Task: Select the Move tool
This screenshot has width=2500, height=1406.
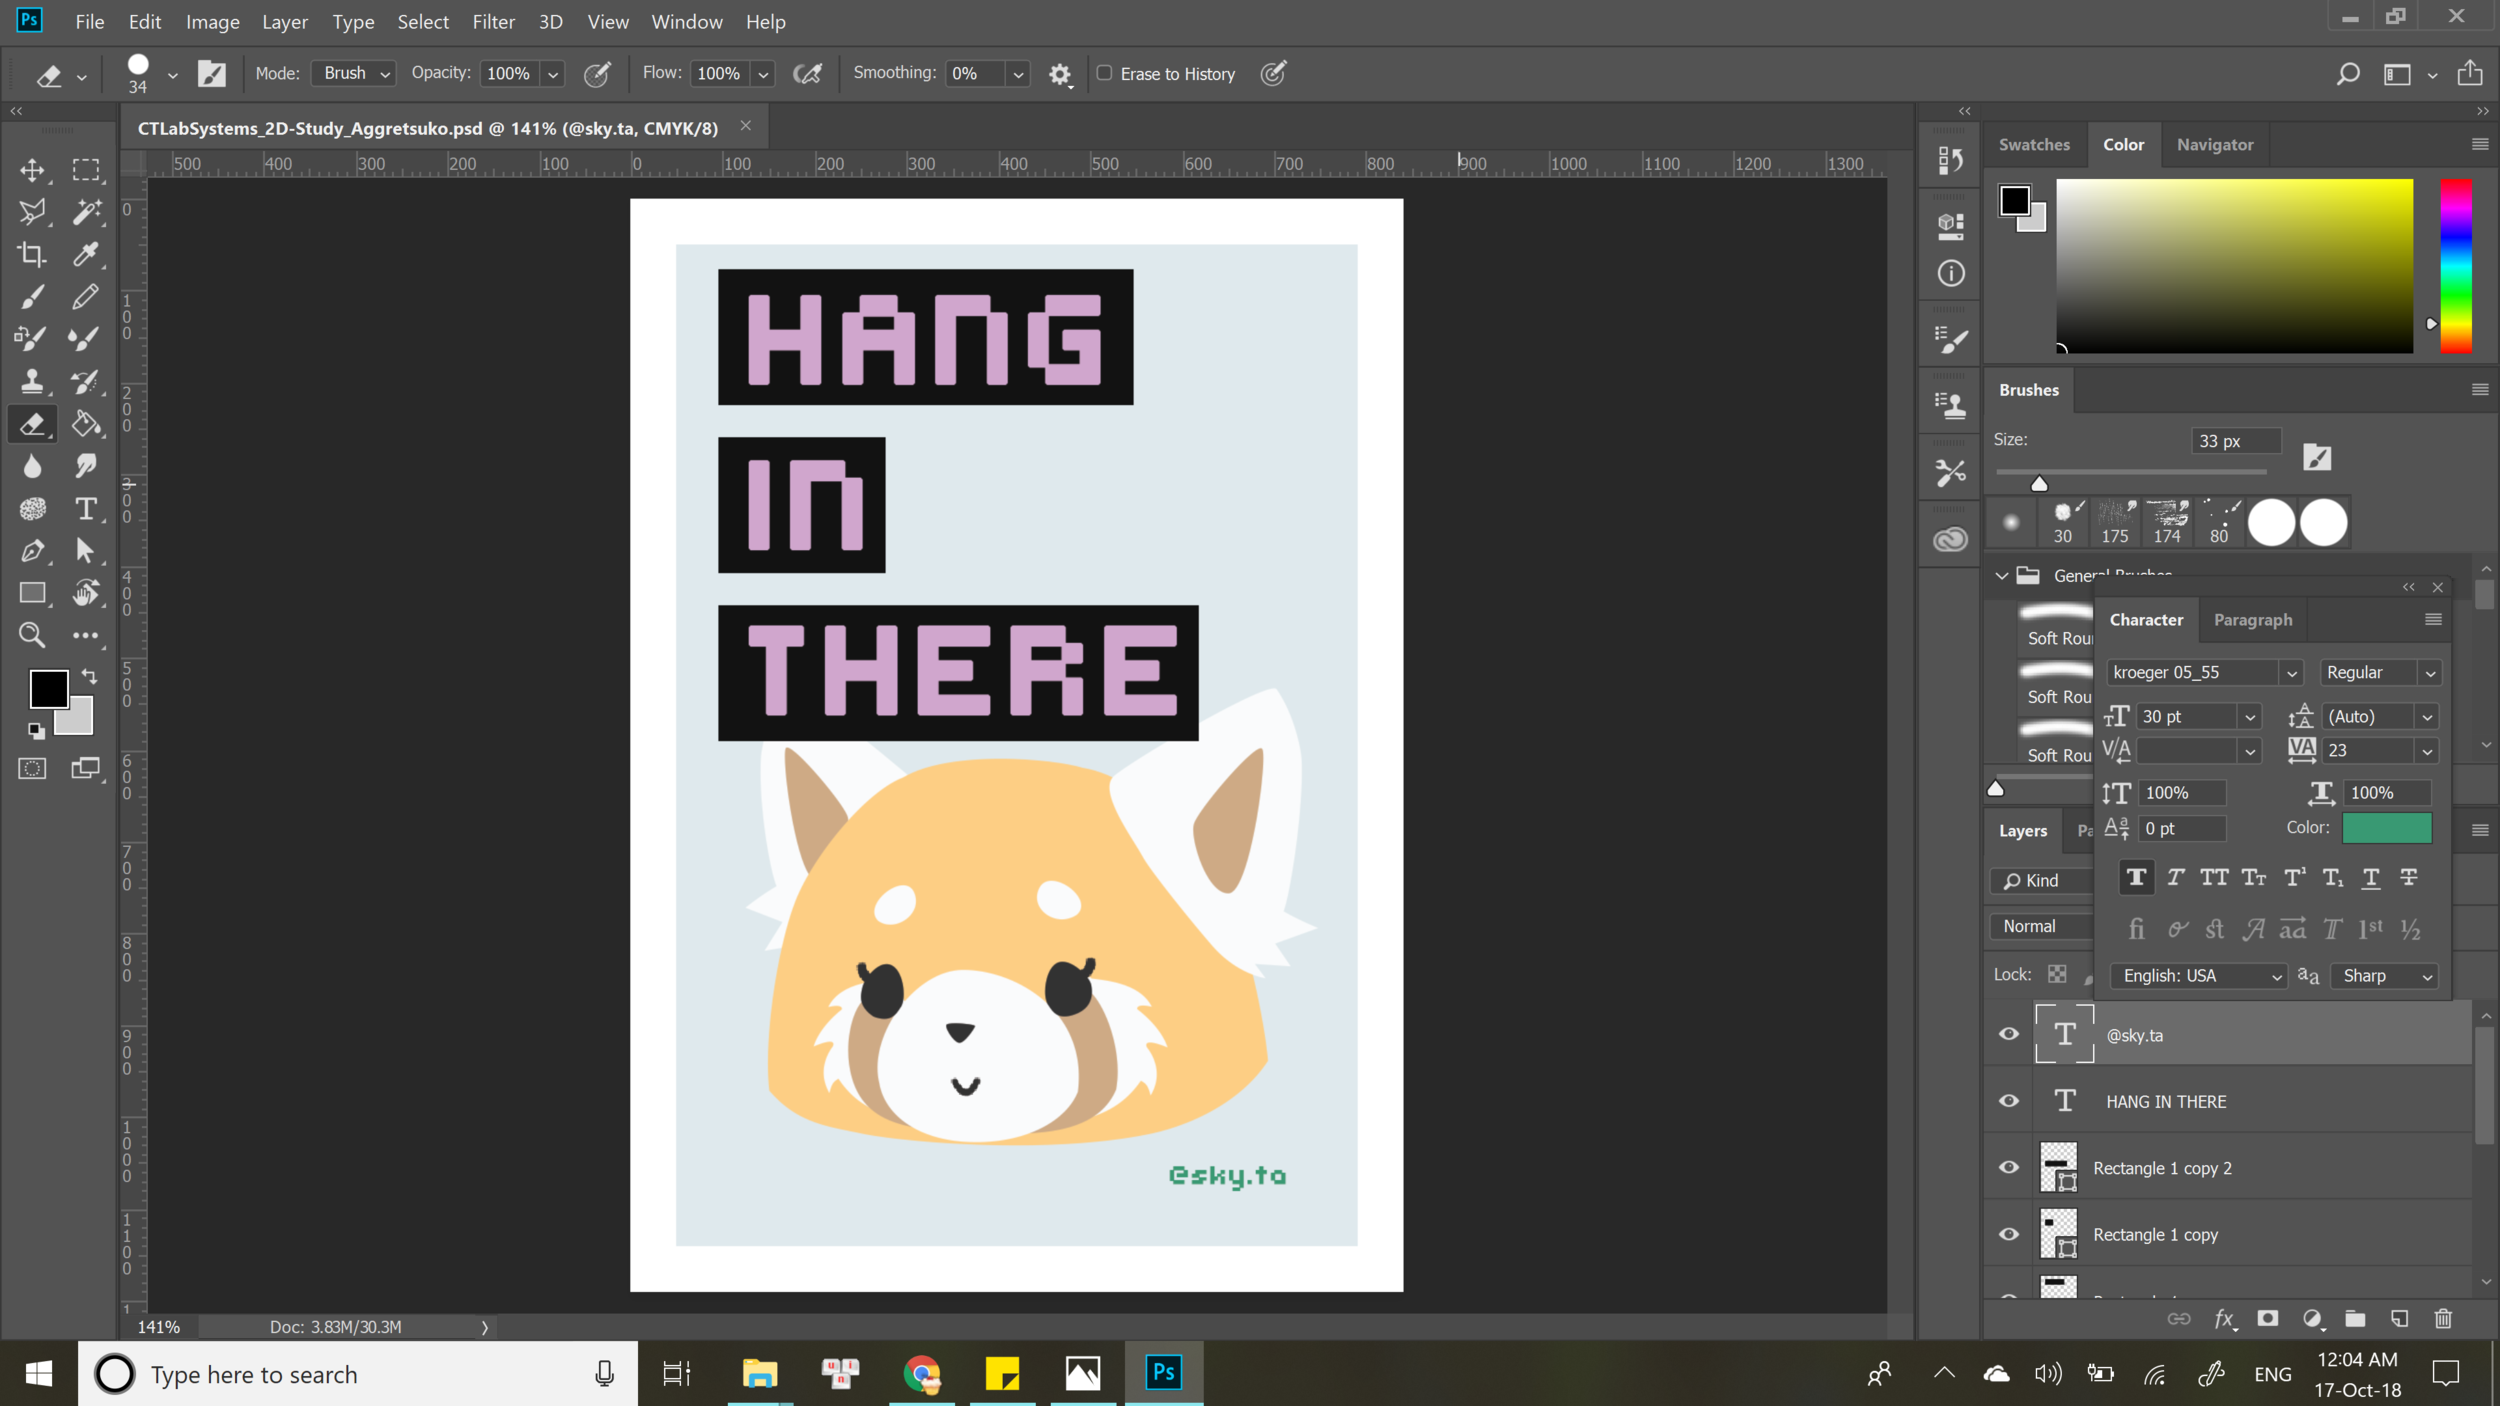Action: [32, 169]
